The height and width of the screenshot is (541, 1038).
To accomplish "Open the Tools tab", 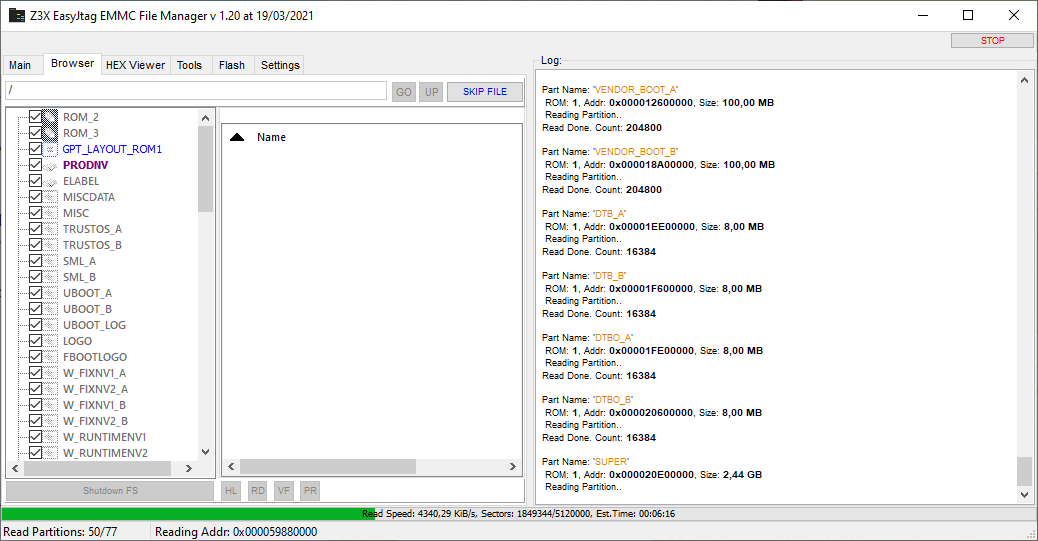I will click(189, 65).
